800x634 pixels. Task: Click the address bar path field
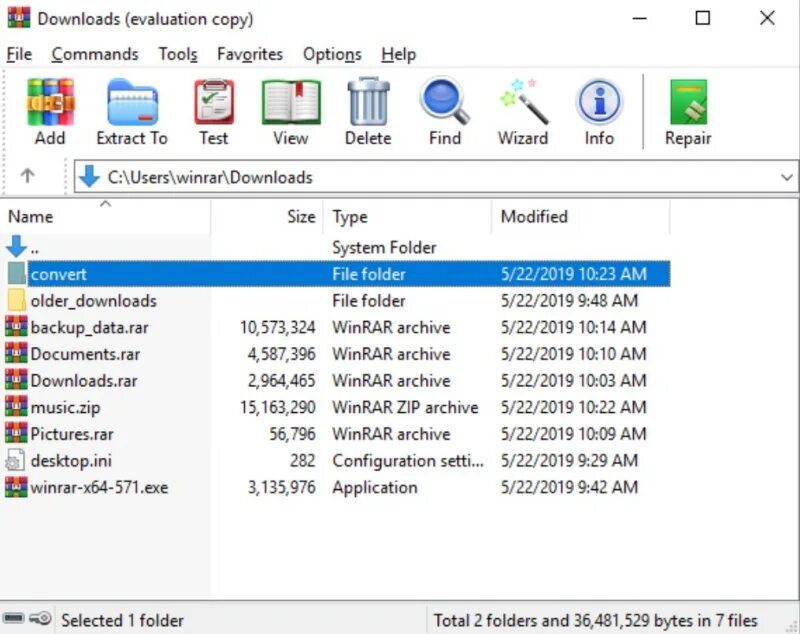436,177
